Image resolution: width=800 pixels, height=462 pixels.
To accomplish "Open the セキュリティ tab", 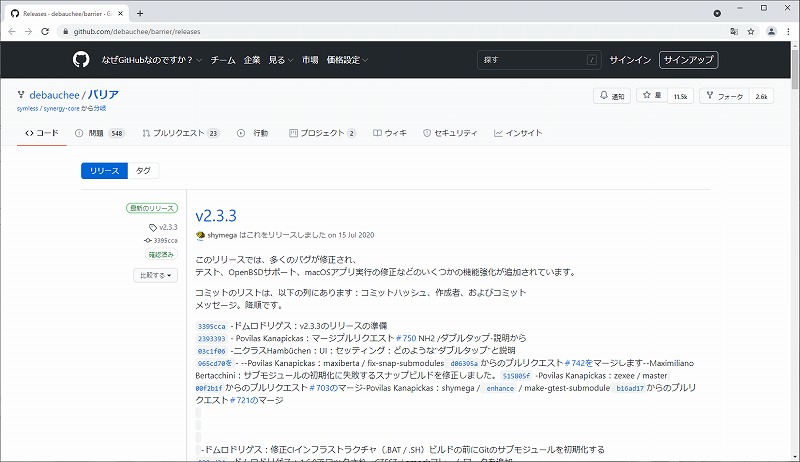I will [450, 133].
